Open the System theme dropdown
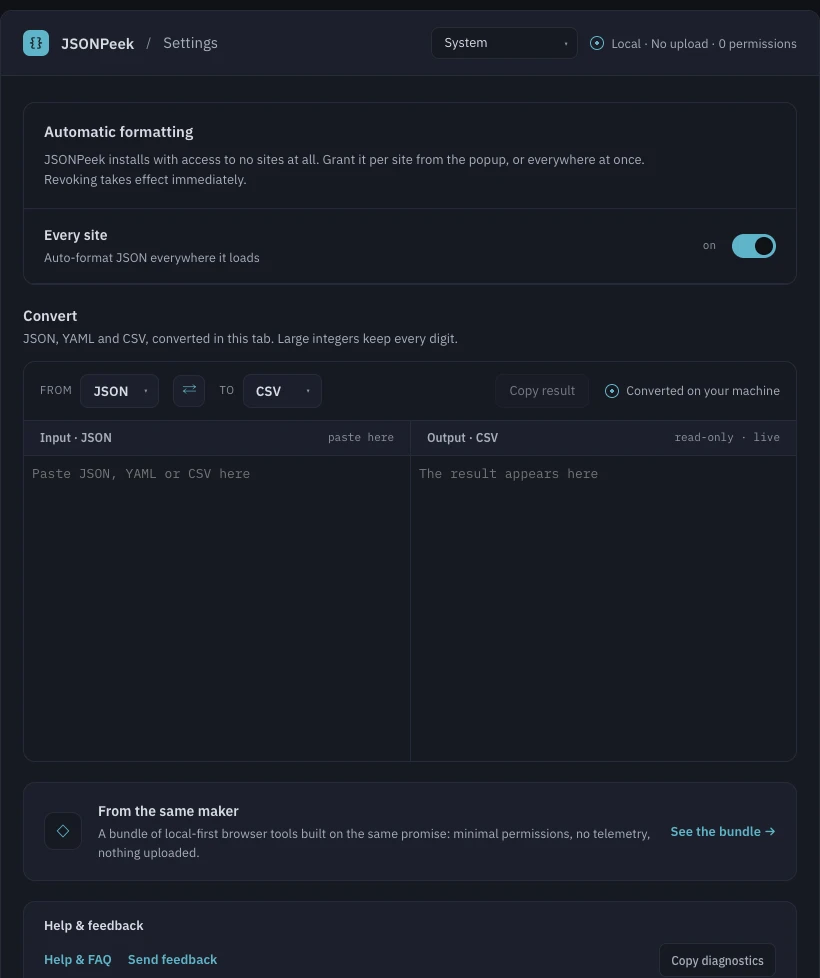This screenshot has width=820, height=978. 504,43
